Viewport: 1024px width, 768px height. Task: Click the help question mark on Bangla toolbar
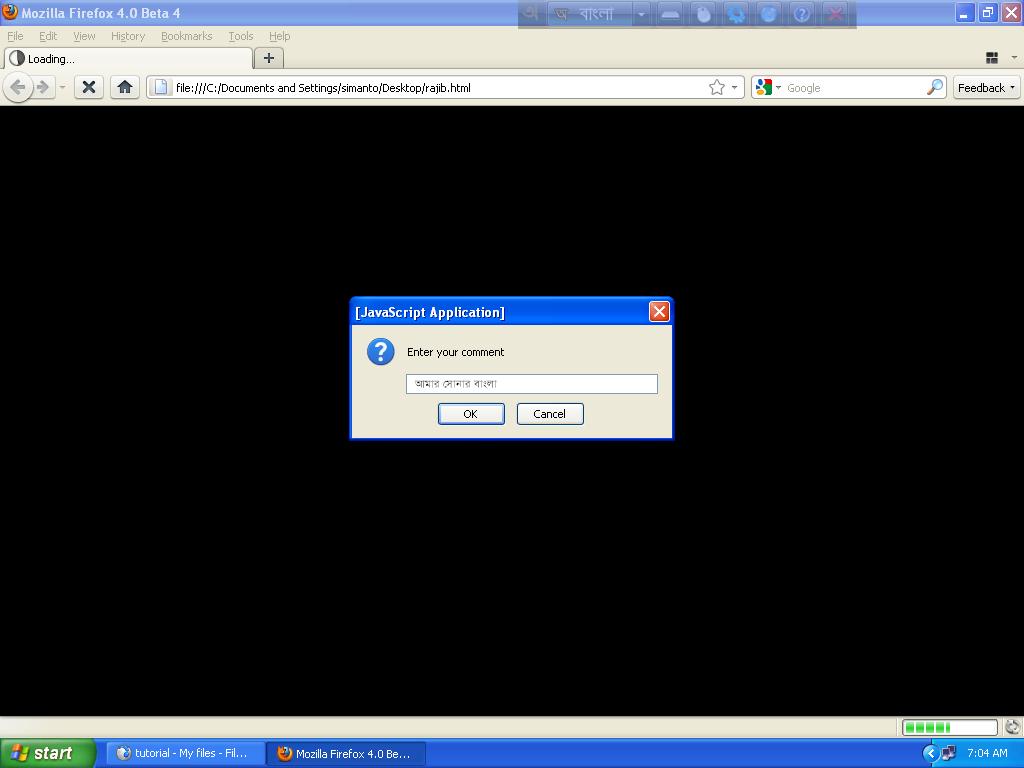(801, 14)
